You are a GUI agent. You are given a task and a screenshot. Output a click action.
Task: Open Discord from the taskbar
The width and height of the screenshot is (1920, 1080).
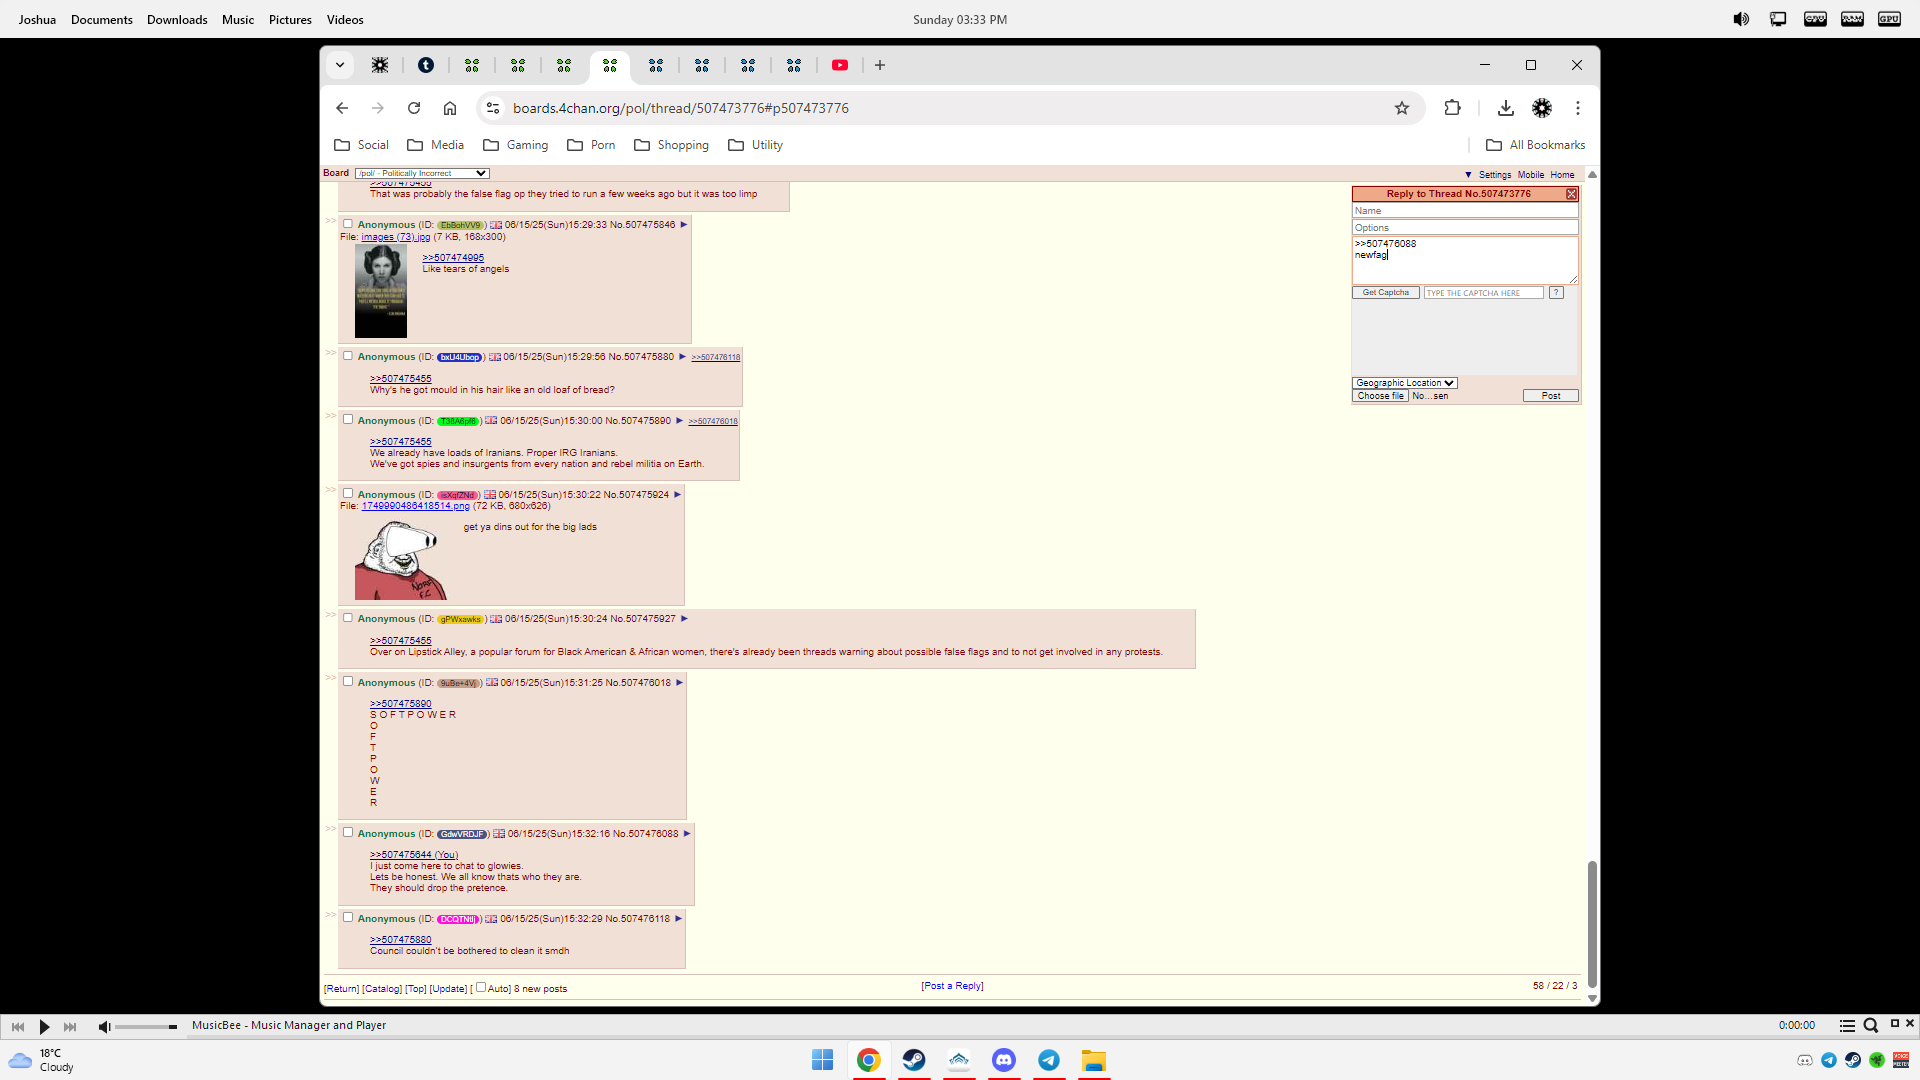tap(1004, 1060)
